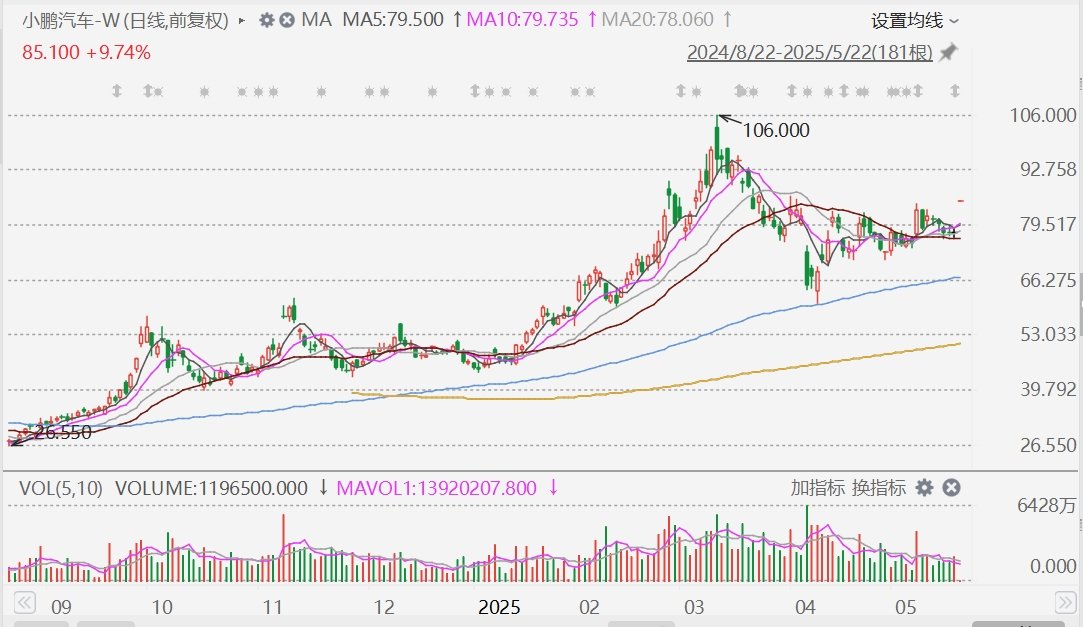Open MA indicator settings gear

coord(266,20)
